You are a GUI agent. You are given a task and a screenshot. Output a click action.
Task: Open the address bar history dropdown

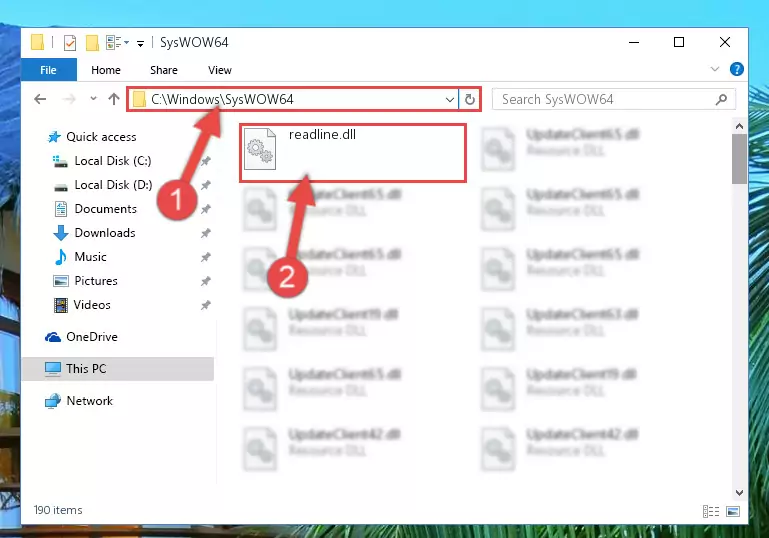coord(449,100)
